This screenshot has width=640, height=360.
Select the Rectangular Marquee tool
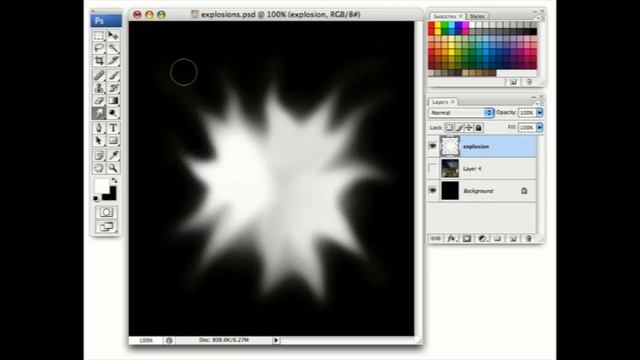[x=99, y=36]
